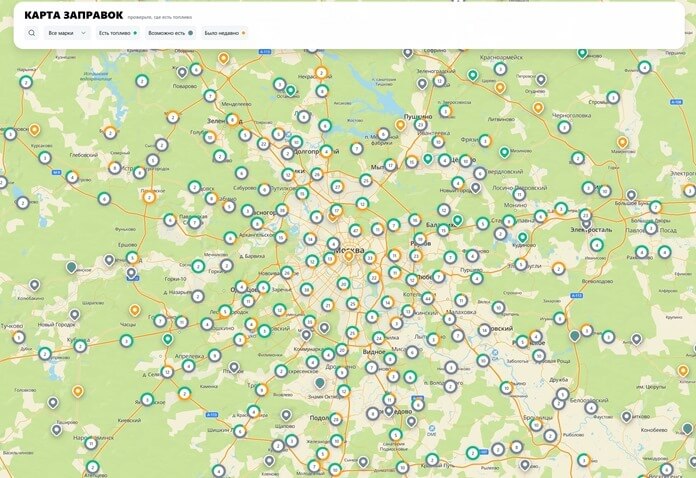
Task: Open the station search magnifier icon
Action: [32, 33]
